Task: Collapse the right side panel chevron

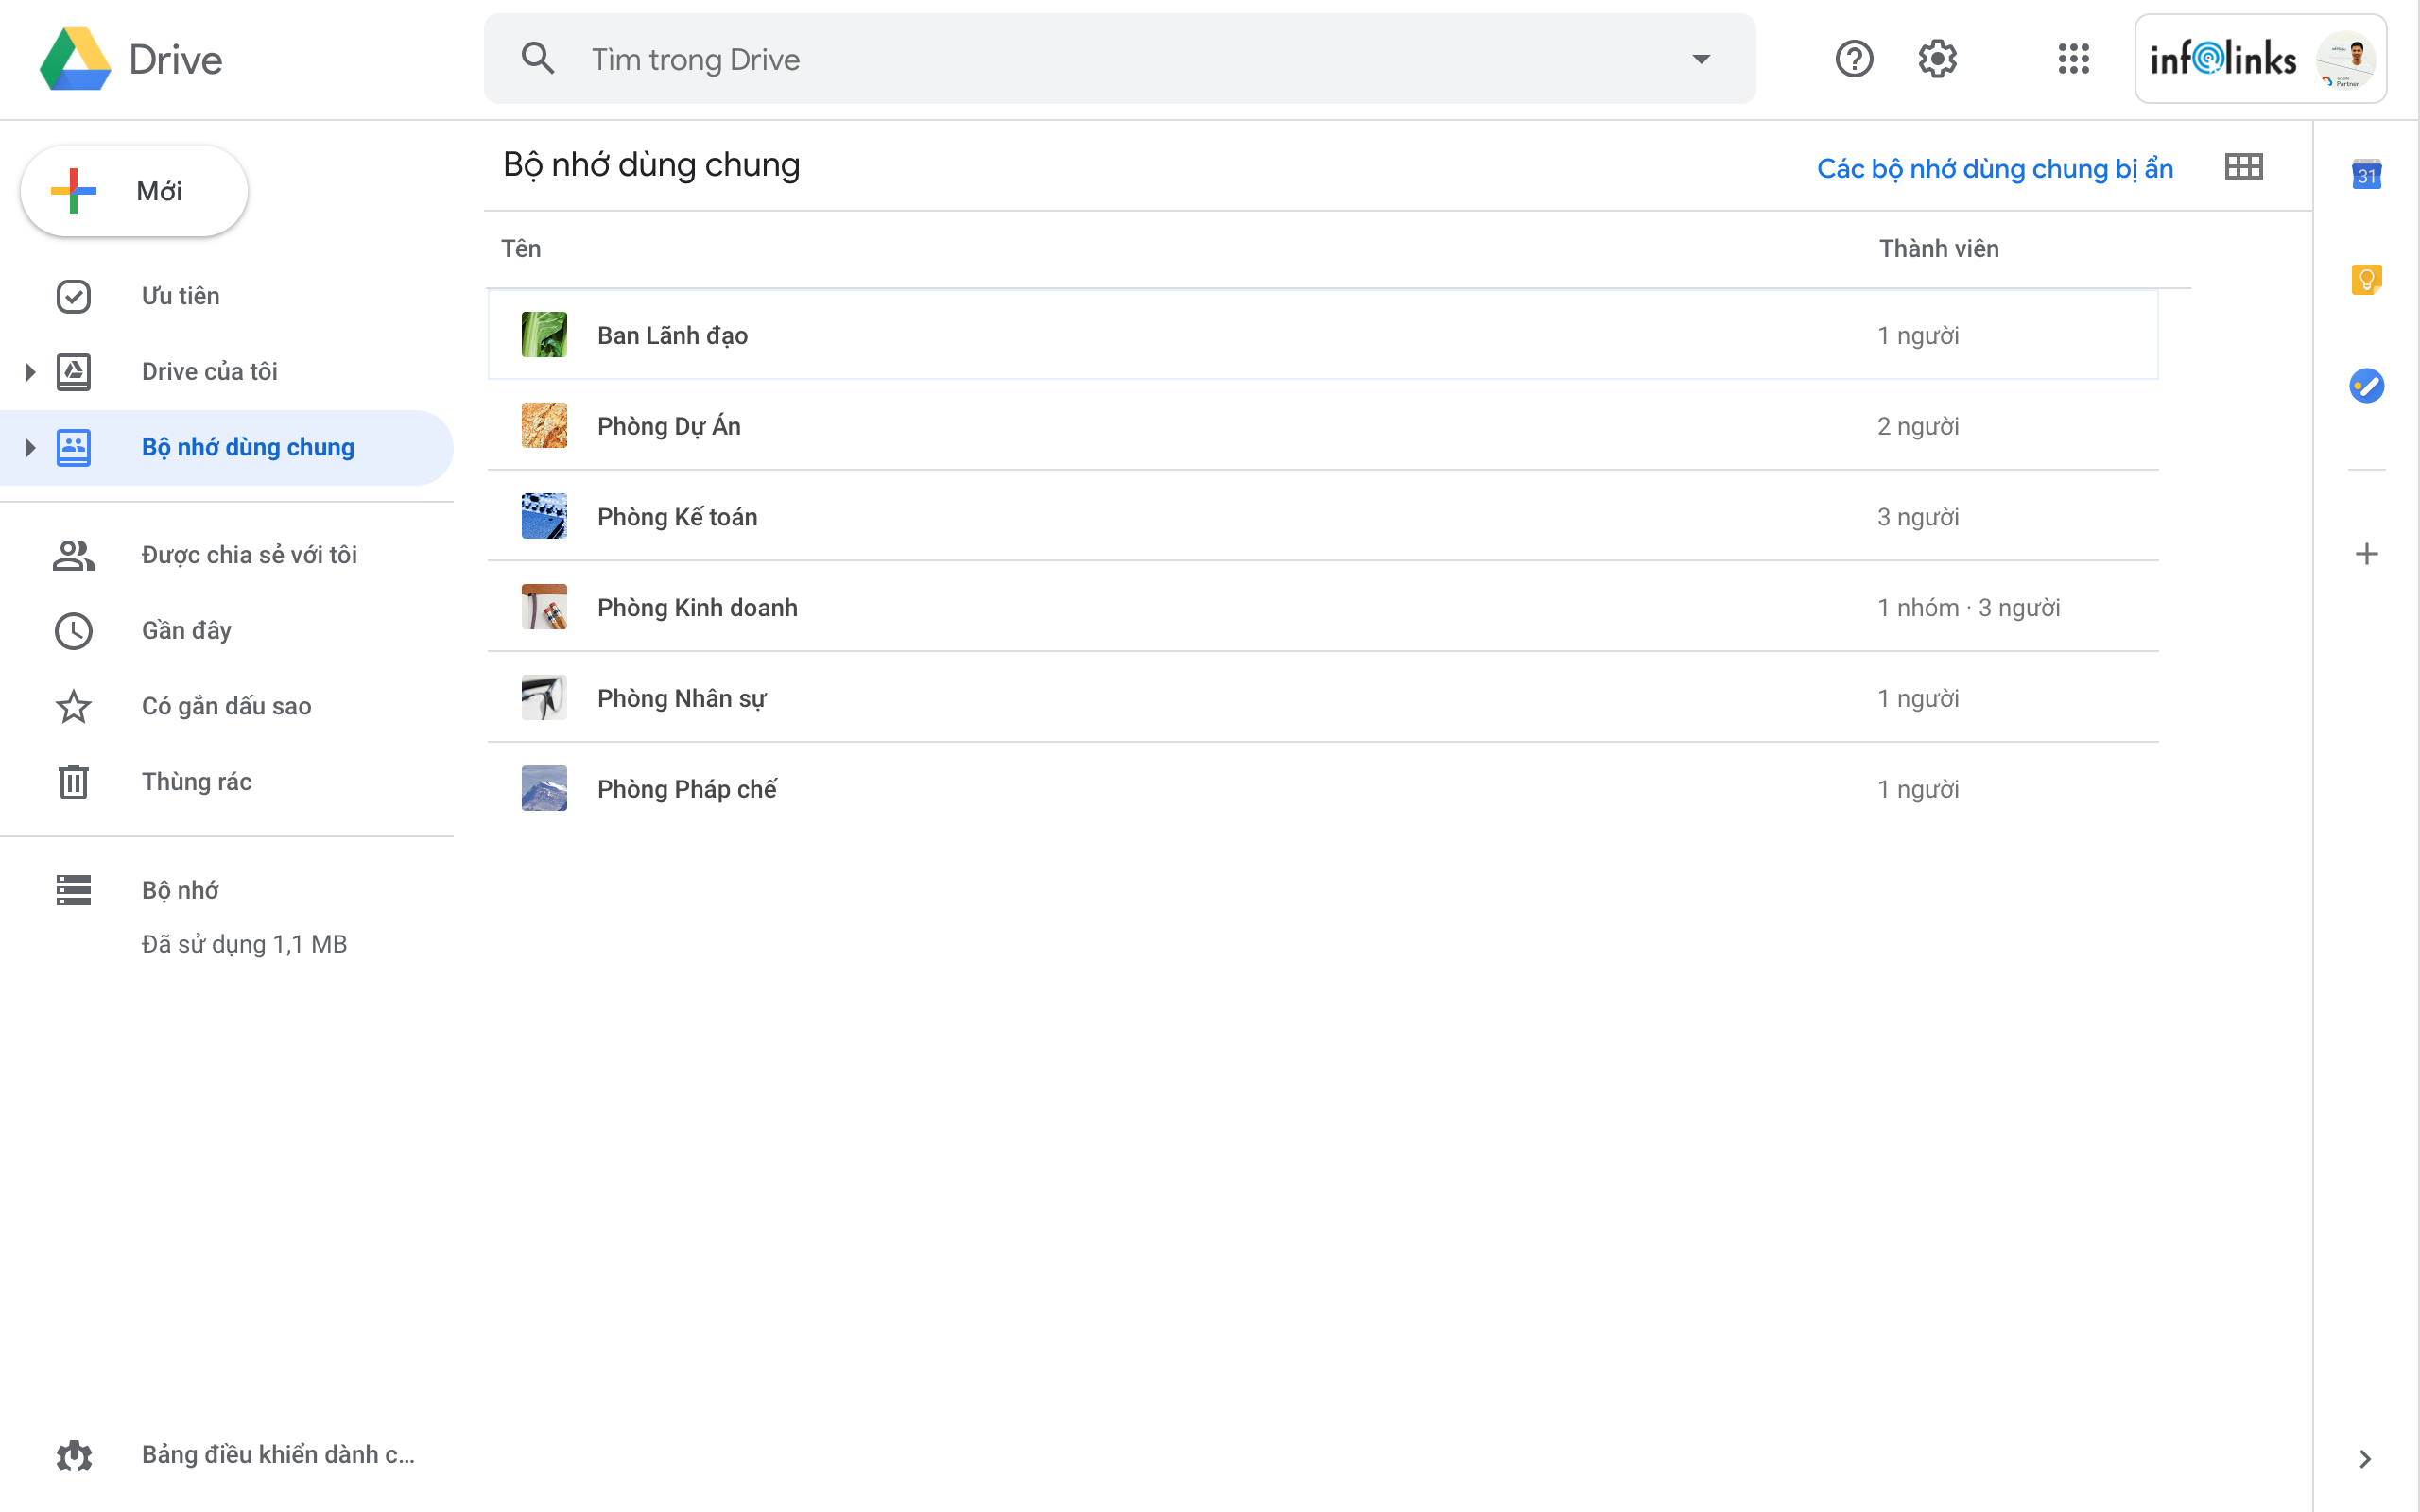Action: (2364, 1458)
